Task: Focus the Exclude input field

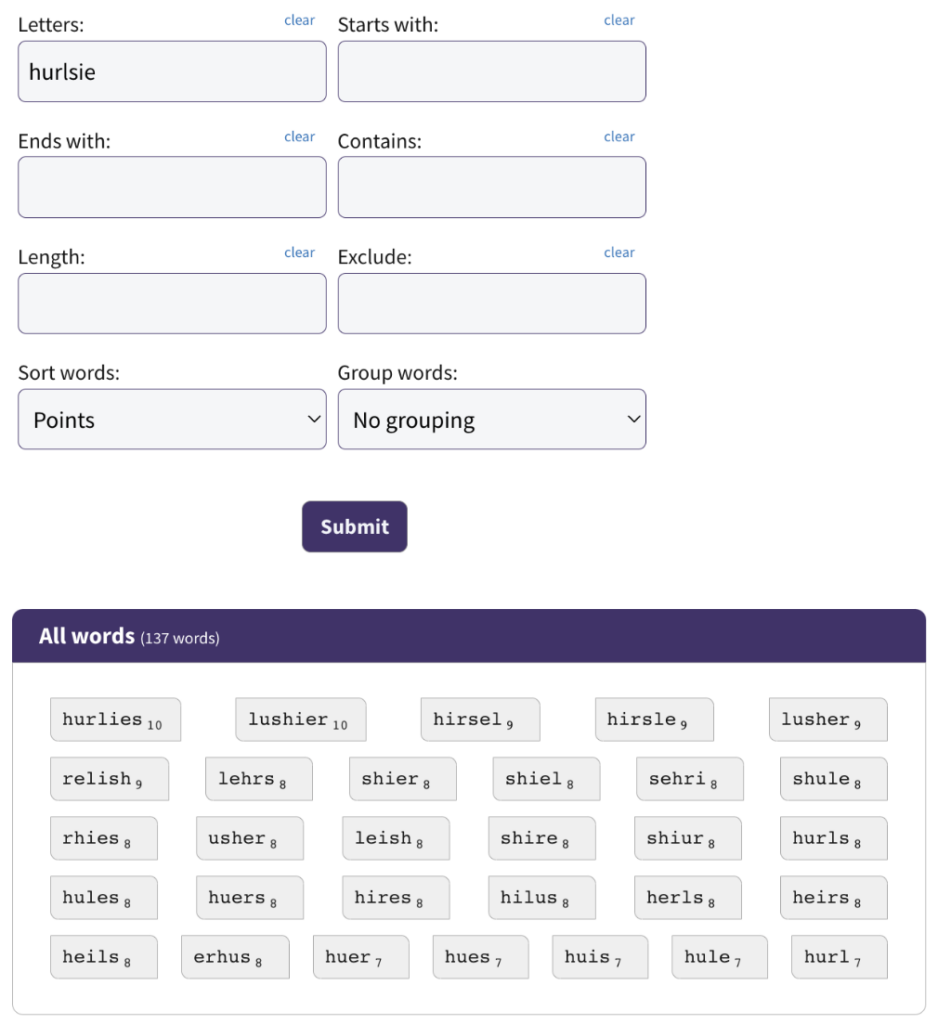Action: (x=492, y=303)
